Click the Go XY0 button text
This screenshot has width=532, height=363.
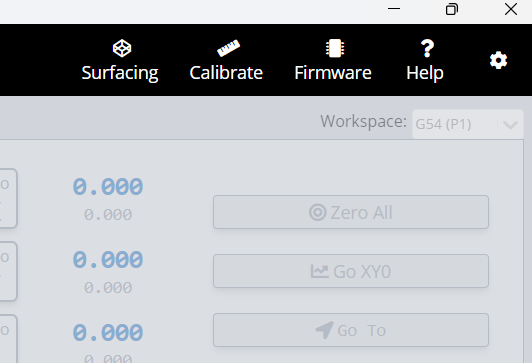click(x=362, y=272)
